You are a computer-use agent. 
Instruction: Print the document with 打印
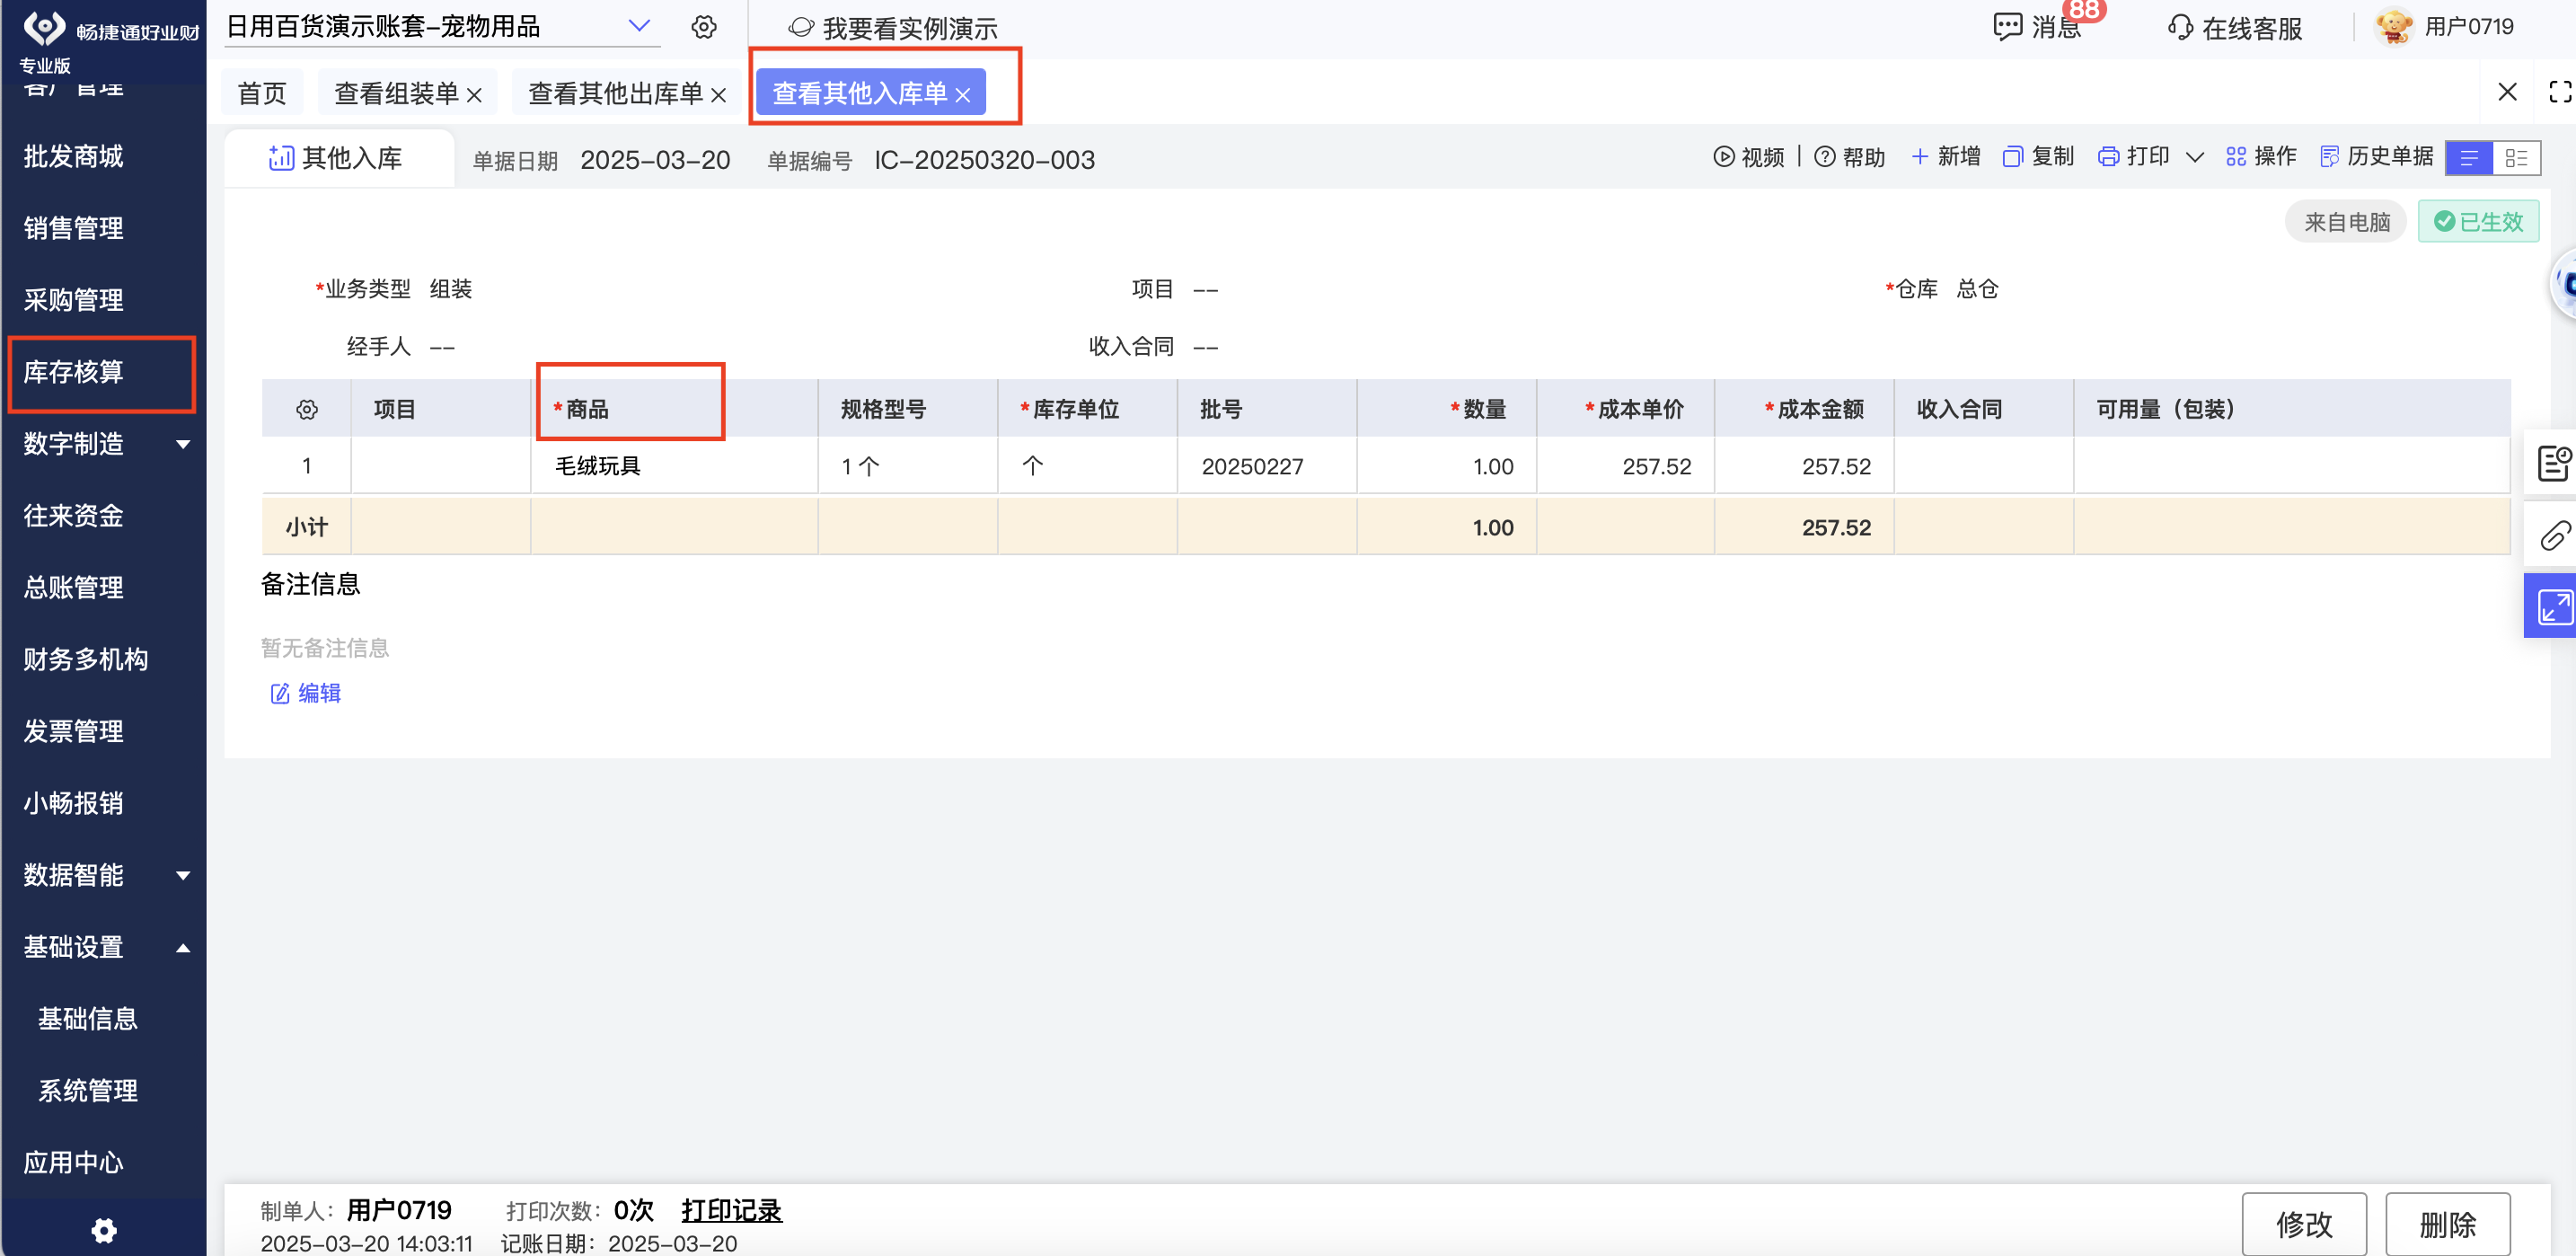tap(2134, 157)
